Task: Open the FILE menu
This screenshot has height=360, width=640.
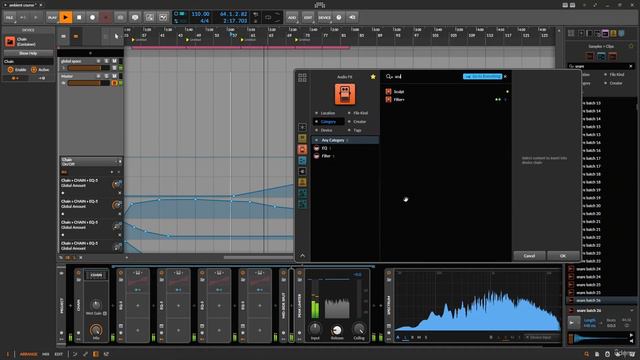Action: click(9, 18)
